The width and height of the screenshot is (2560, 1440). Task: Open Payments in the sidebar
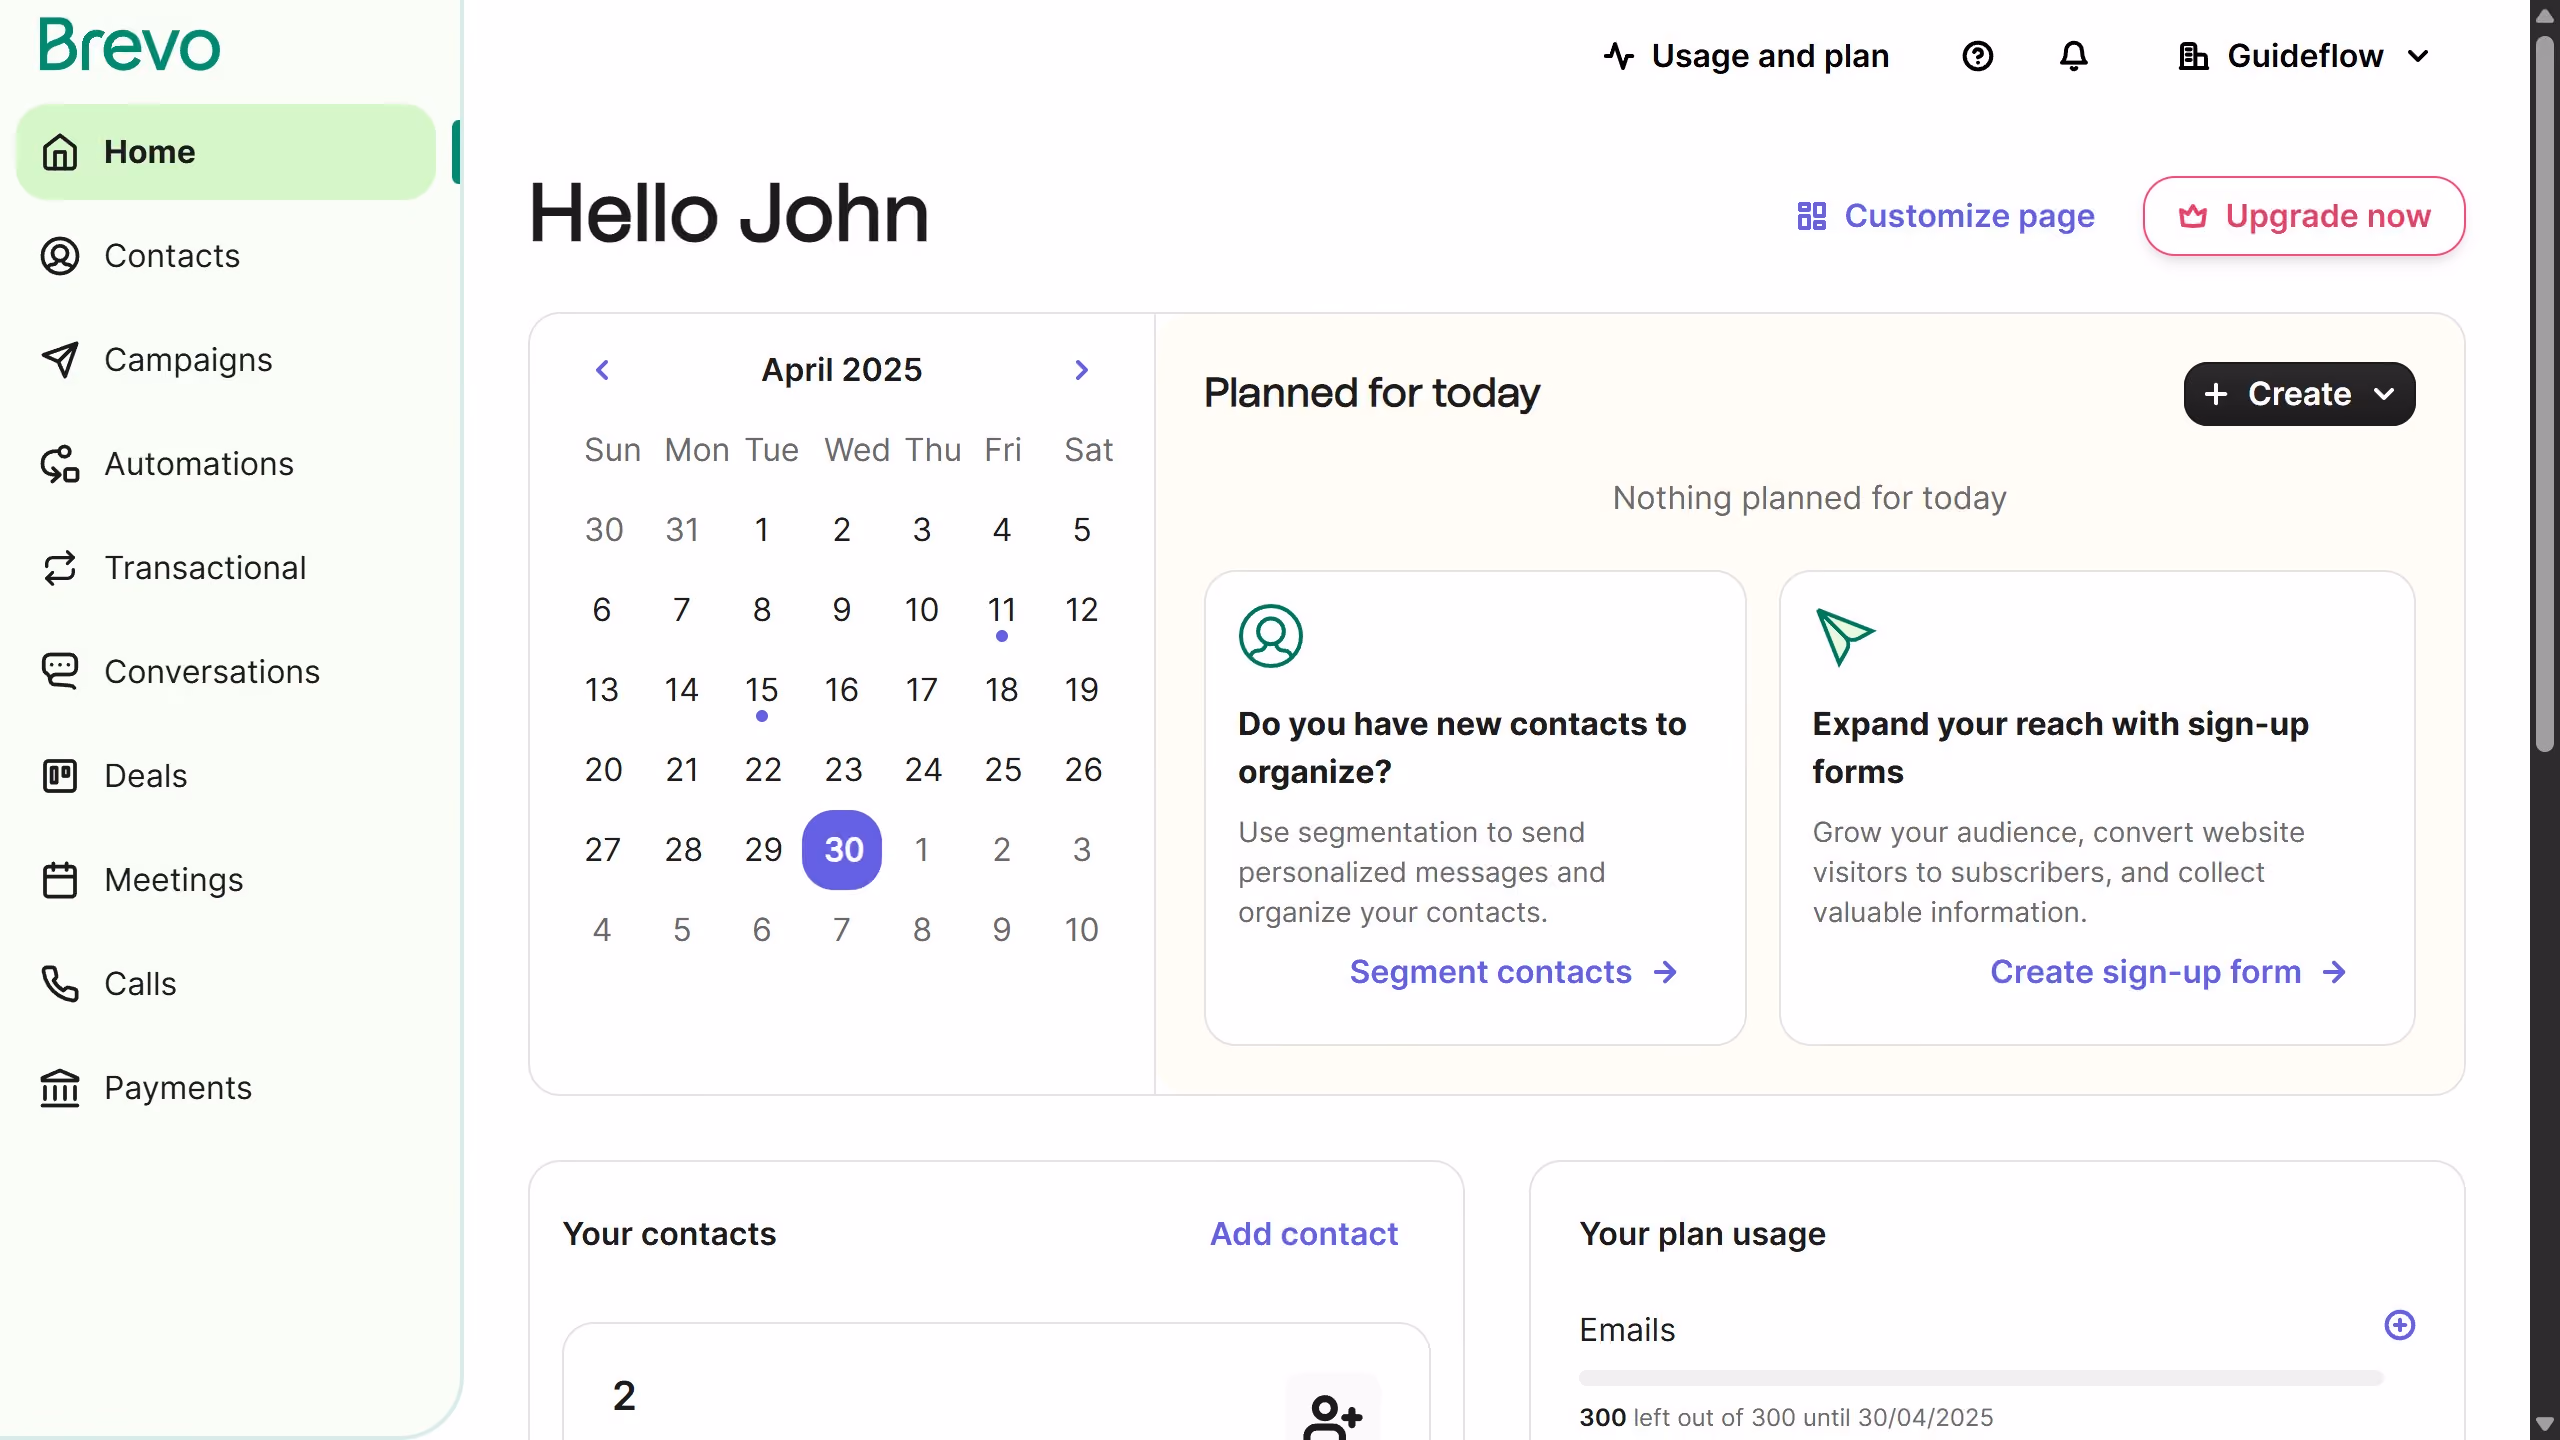pyautogui.click(x=226, y=1088)
